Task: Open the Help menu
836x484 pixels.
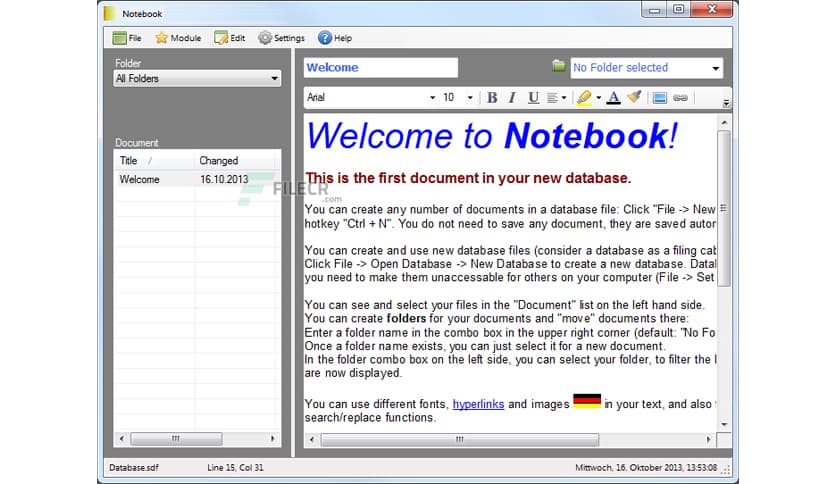Action: [x=335, y=38]
